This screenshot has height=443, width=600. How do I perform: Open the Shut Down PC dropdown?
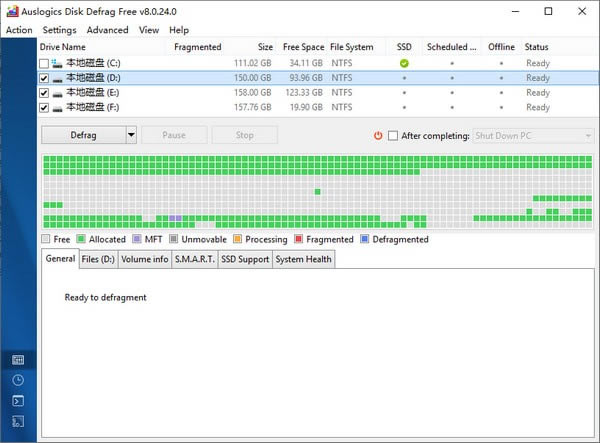pos(533,136)
